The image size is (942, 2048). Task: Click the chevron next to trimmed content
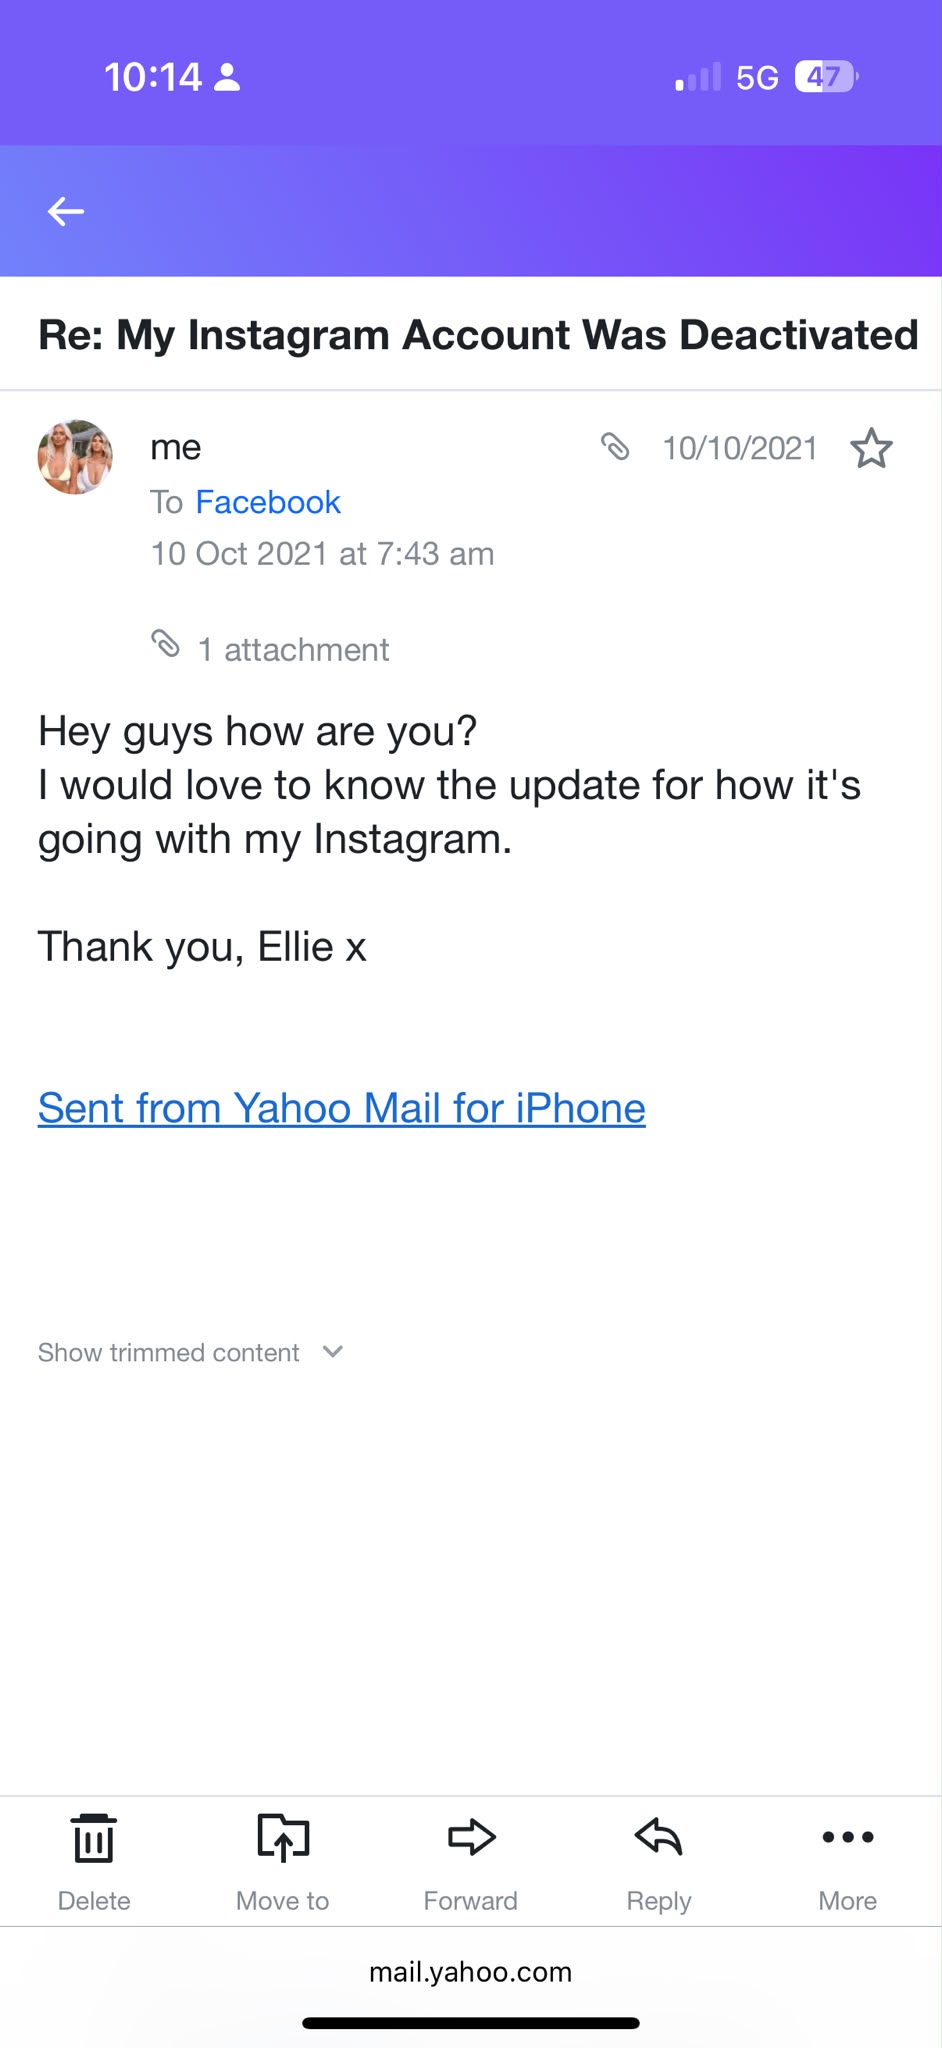point(333,1352)
